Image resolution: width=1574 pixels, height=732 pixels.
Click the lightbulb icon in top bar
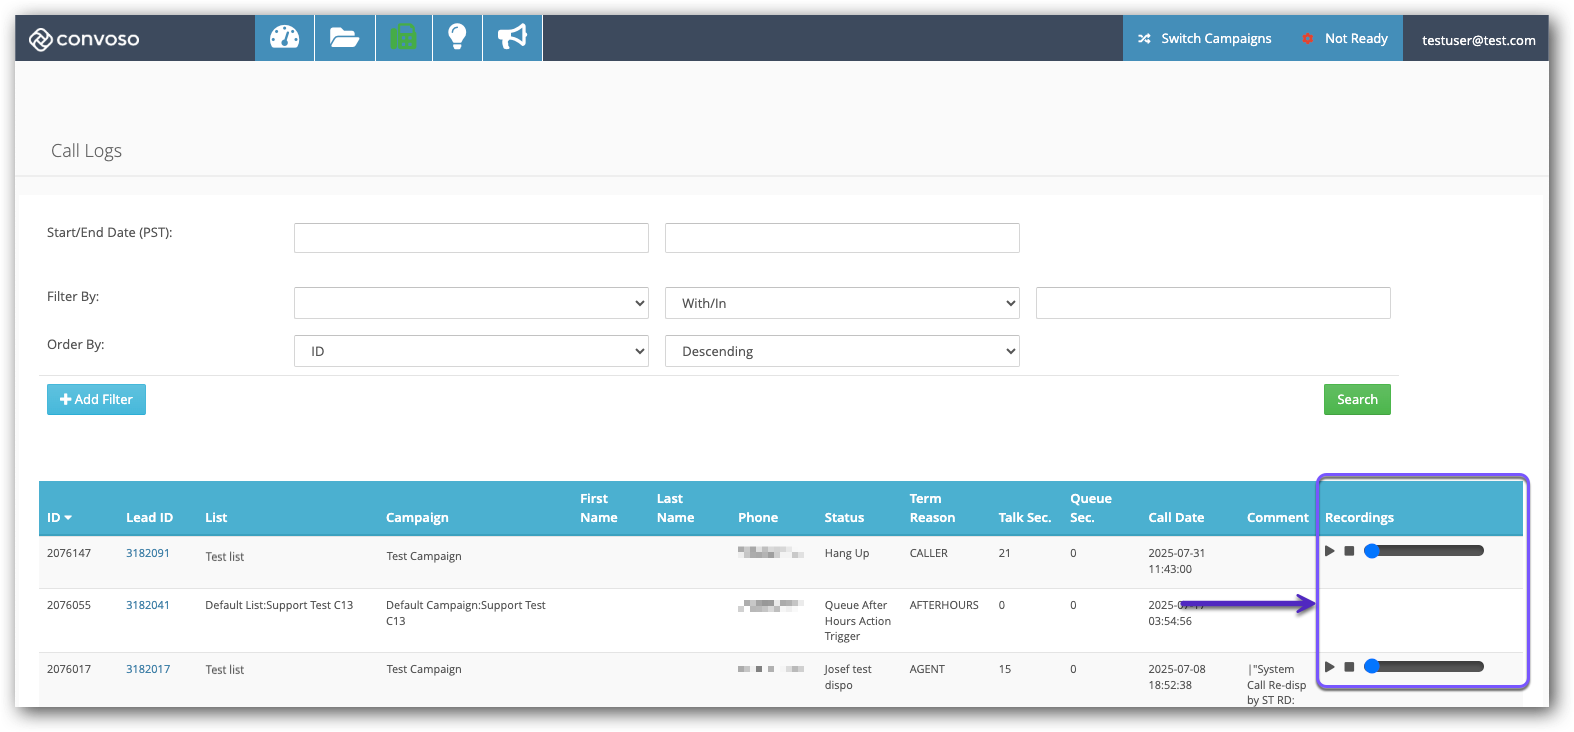pyautogui.click(x=457, y=38)
